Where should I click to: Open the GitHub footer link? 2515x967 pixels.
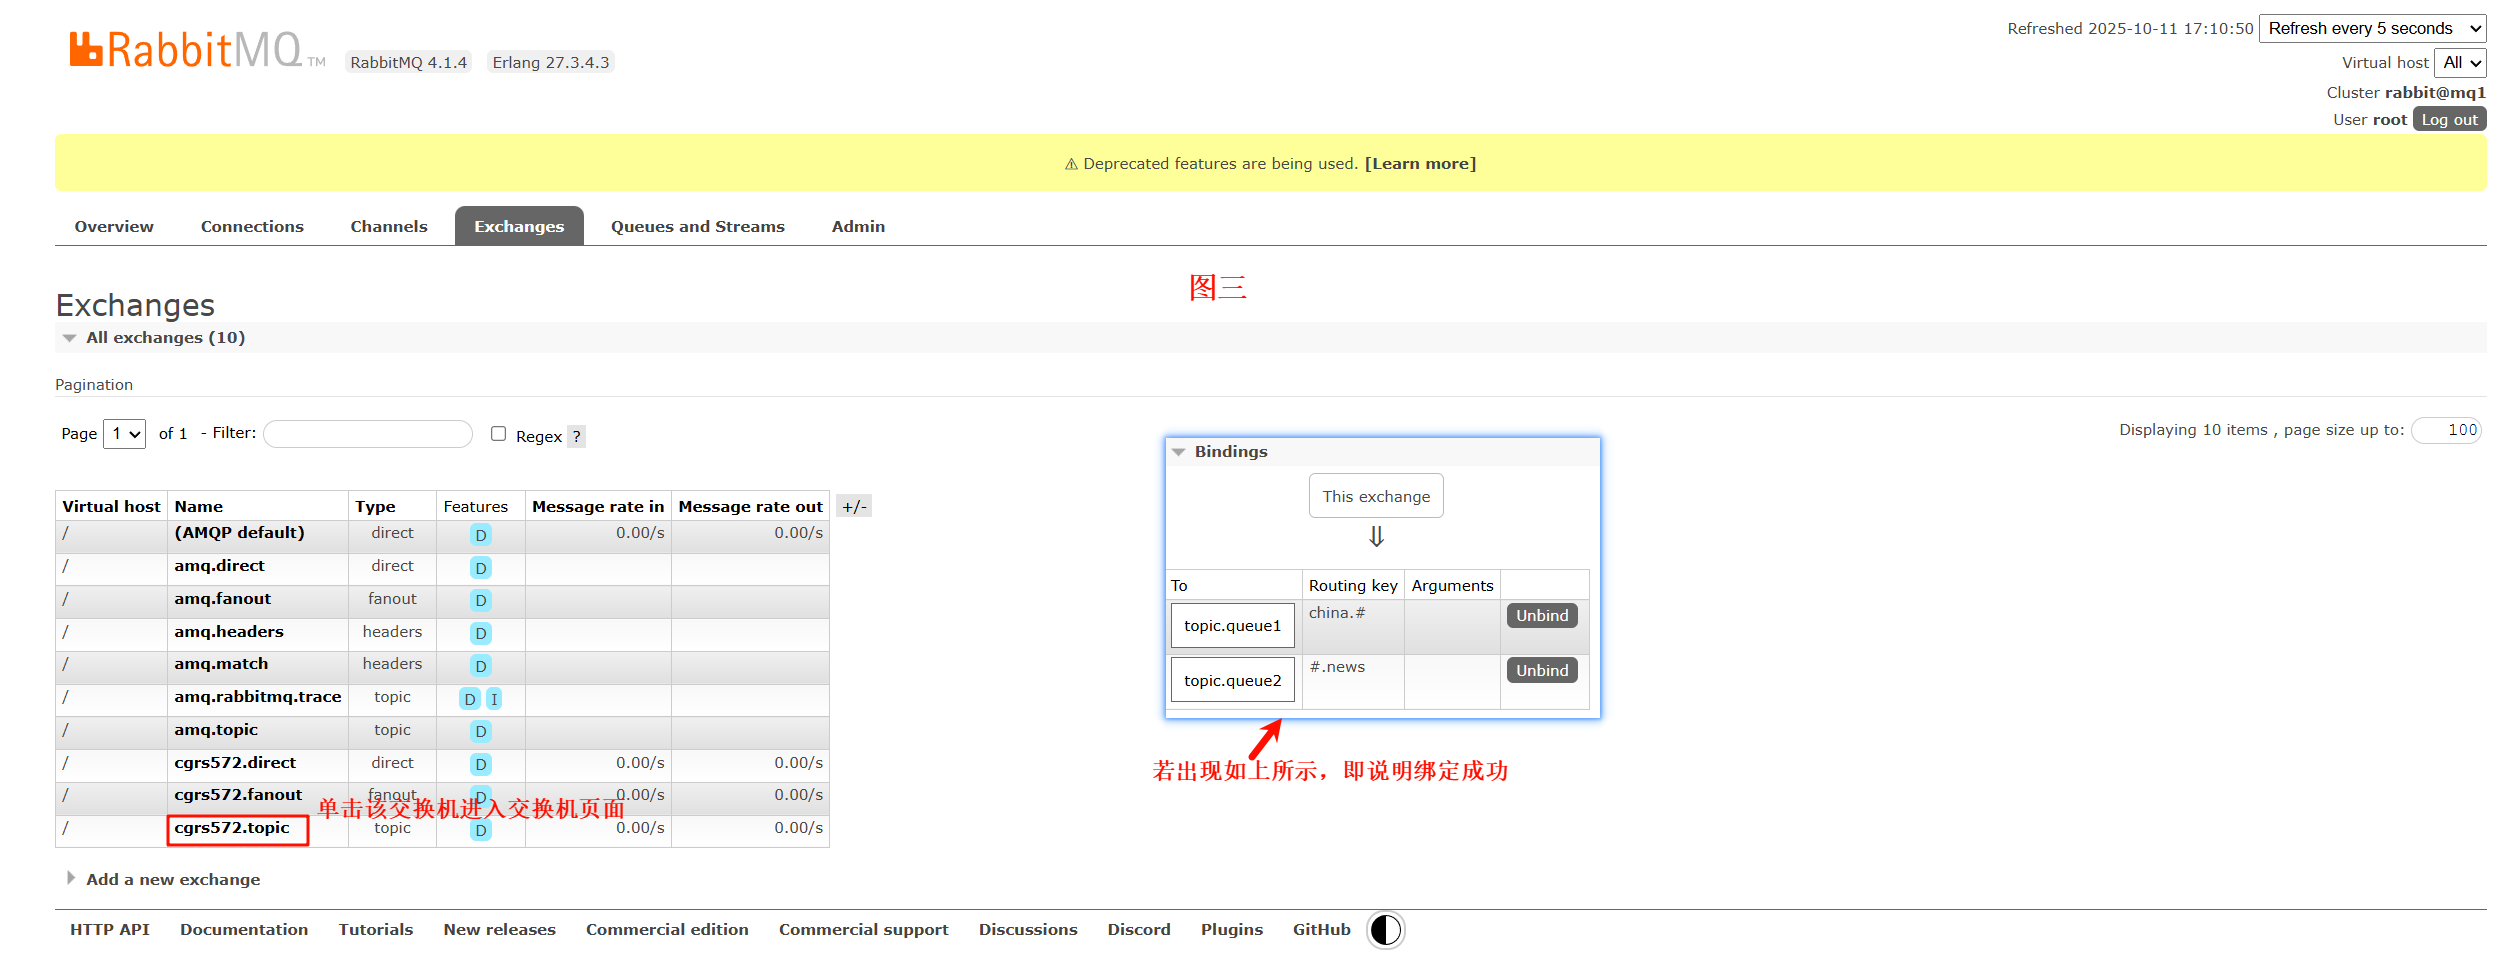click(x=1322, y=930)
